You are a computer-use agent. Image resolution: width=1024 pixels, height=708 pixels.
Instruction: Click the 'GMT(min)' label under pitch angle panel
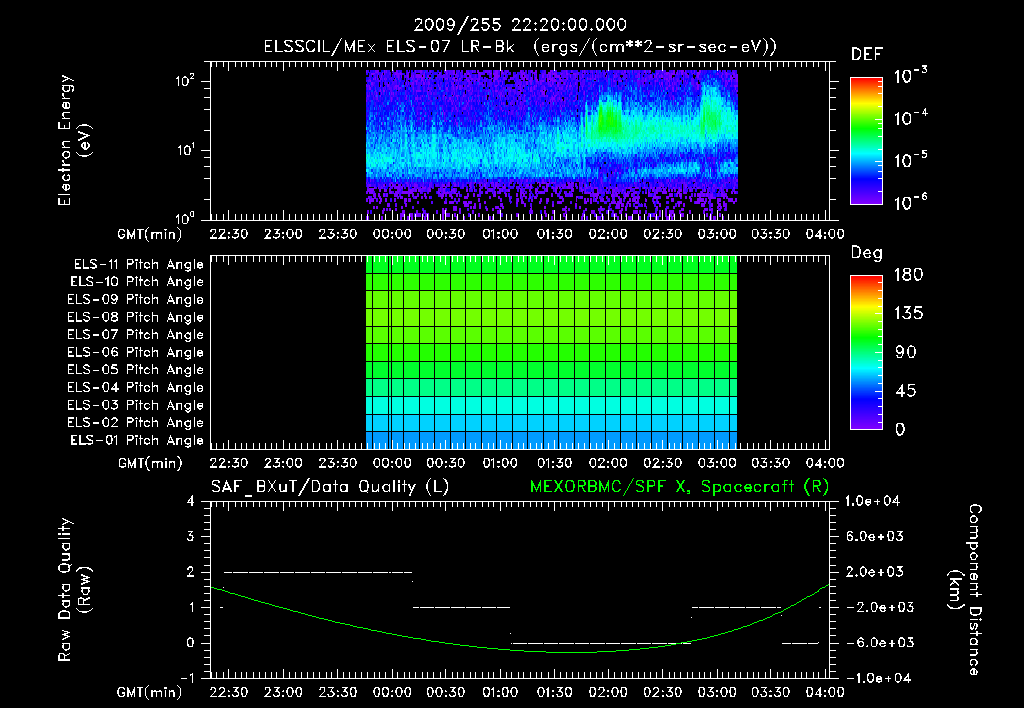(150, 463)
